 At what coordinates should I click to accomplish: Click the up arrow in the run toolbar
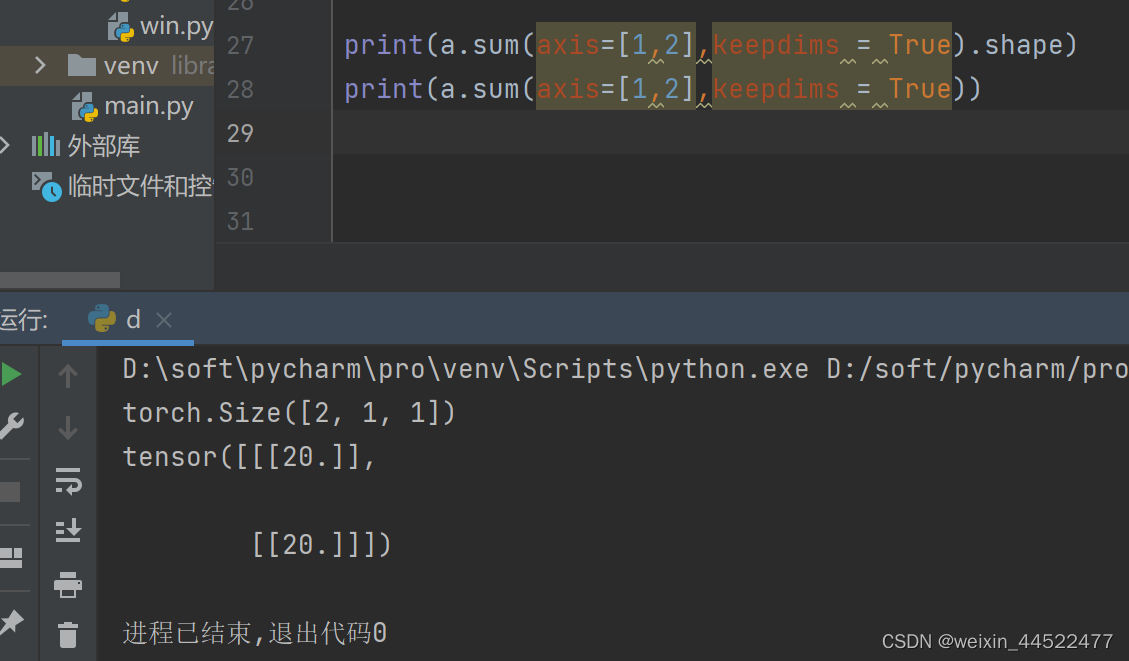pyautogui.click(x=68, y=376)
